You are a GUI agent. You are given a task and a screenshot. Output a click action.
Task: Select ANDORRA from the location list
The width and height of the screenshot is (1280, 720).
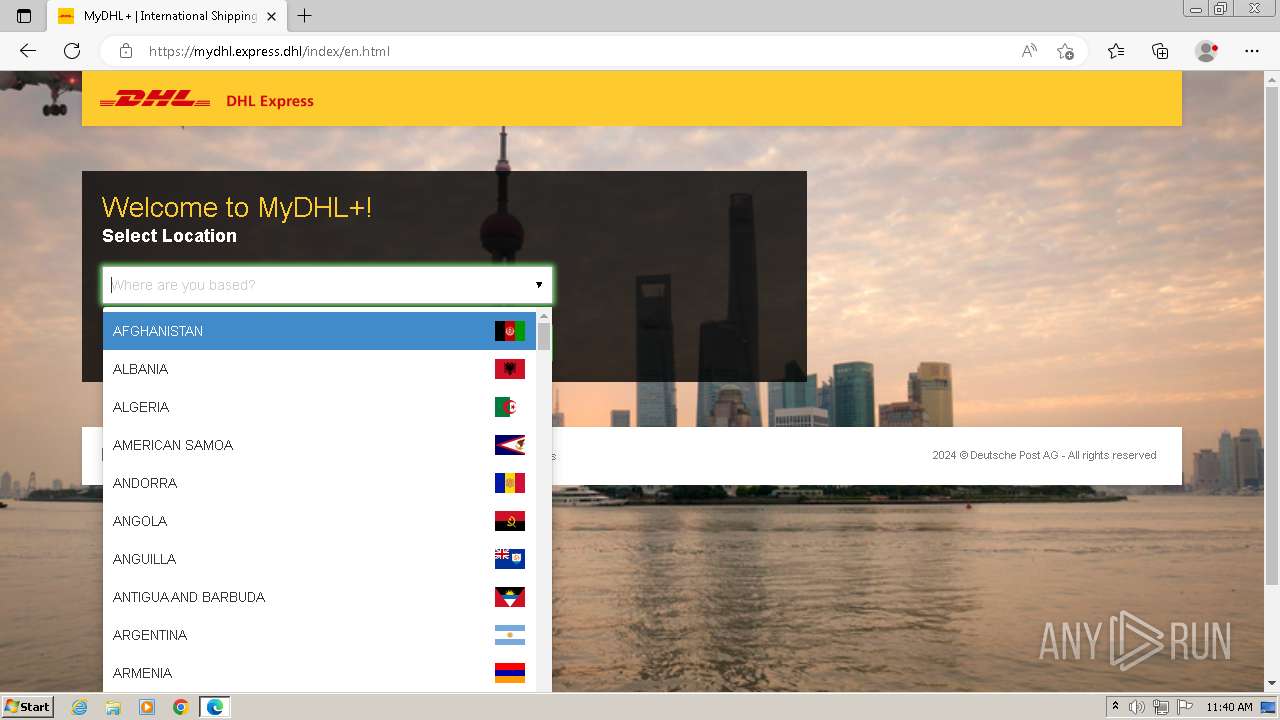pos(319,483)
